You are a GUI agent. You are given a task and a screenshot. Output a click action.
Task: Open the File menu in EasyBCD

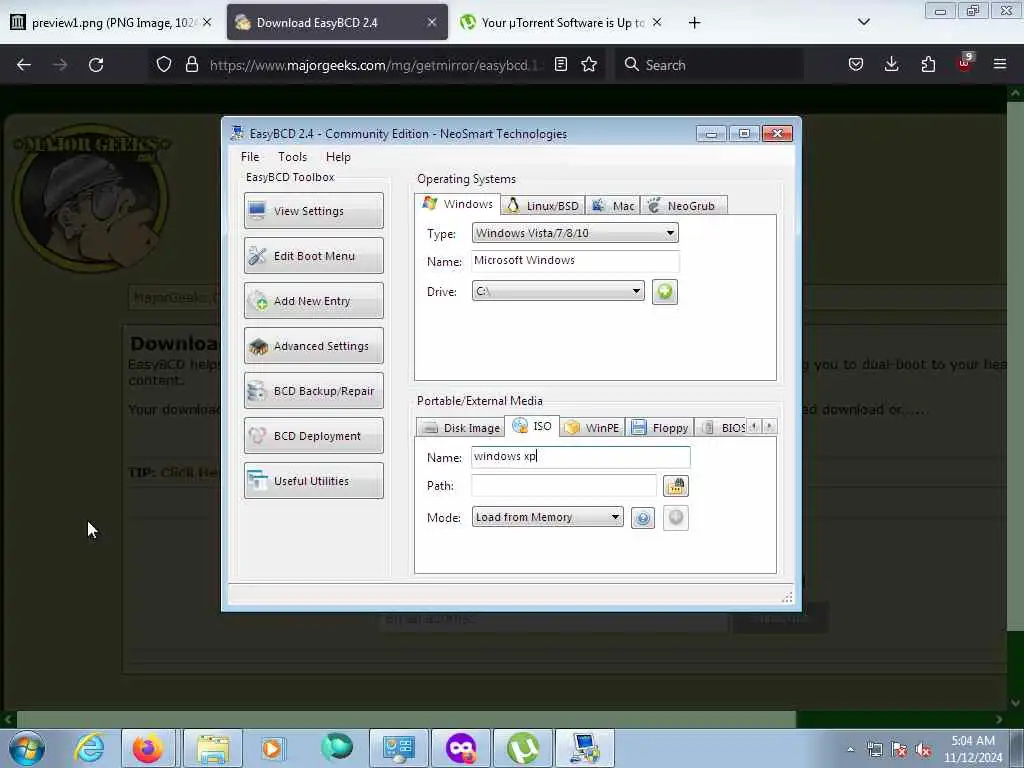(x=249, y=157)
